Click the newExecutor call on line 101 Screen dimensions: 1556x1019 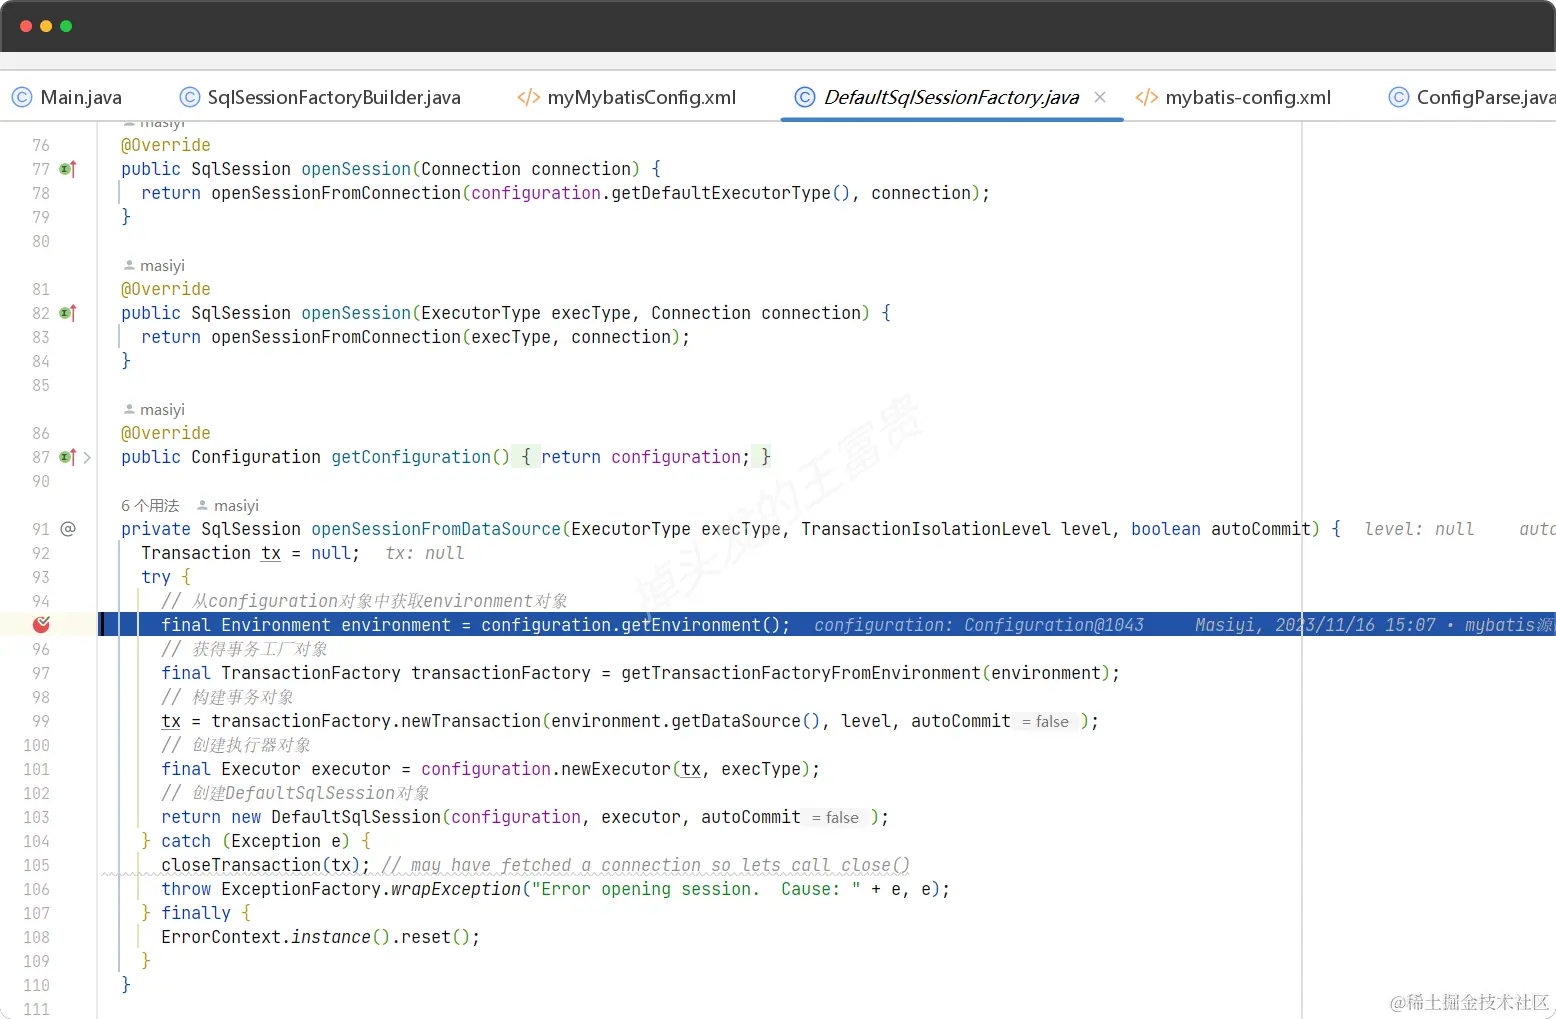(616, 769)
